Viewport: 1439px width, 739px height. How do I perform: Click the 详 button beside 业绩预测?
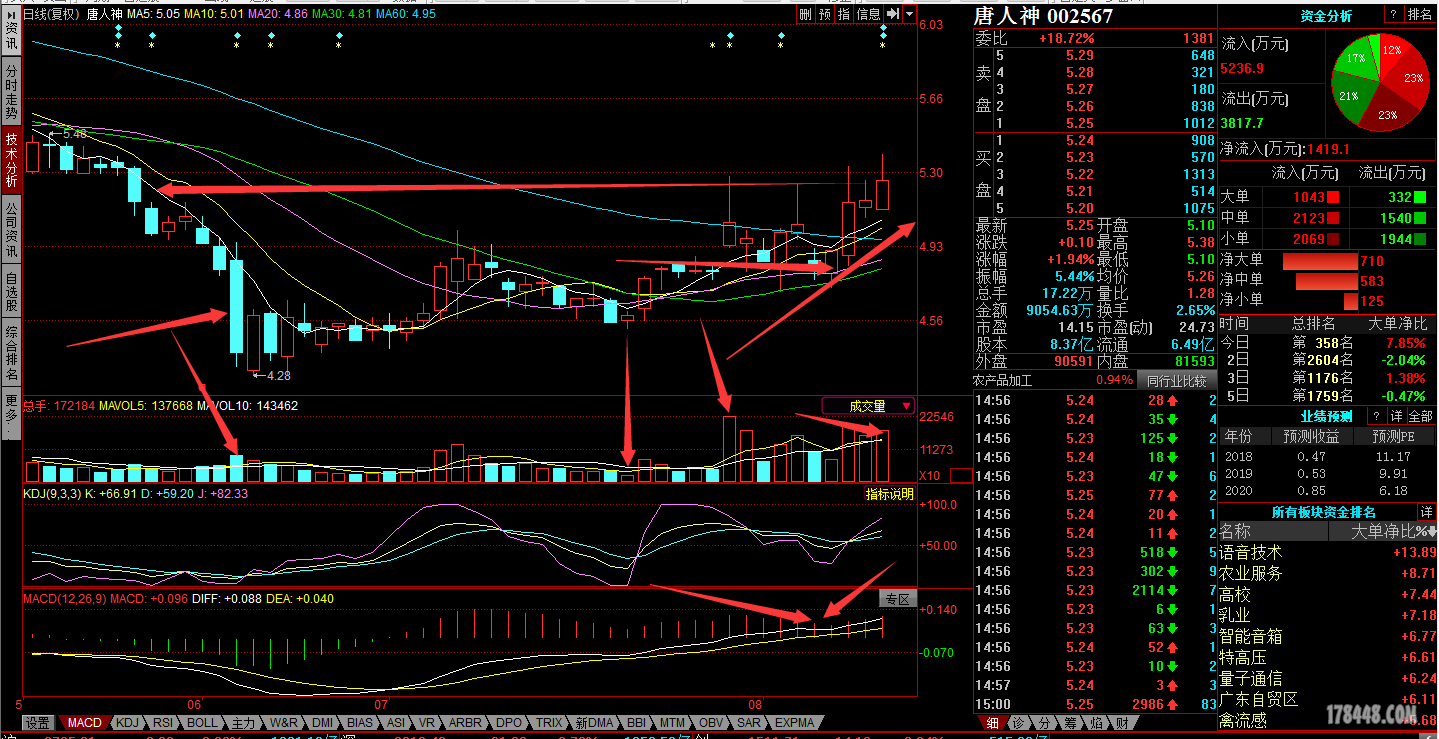1397,416
